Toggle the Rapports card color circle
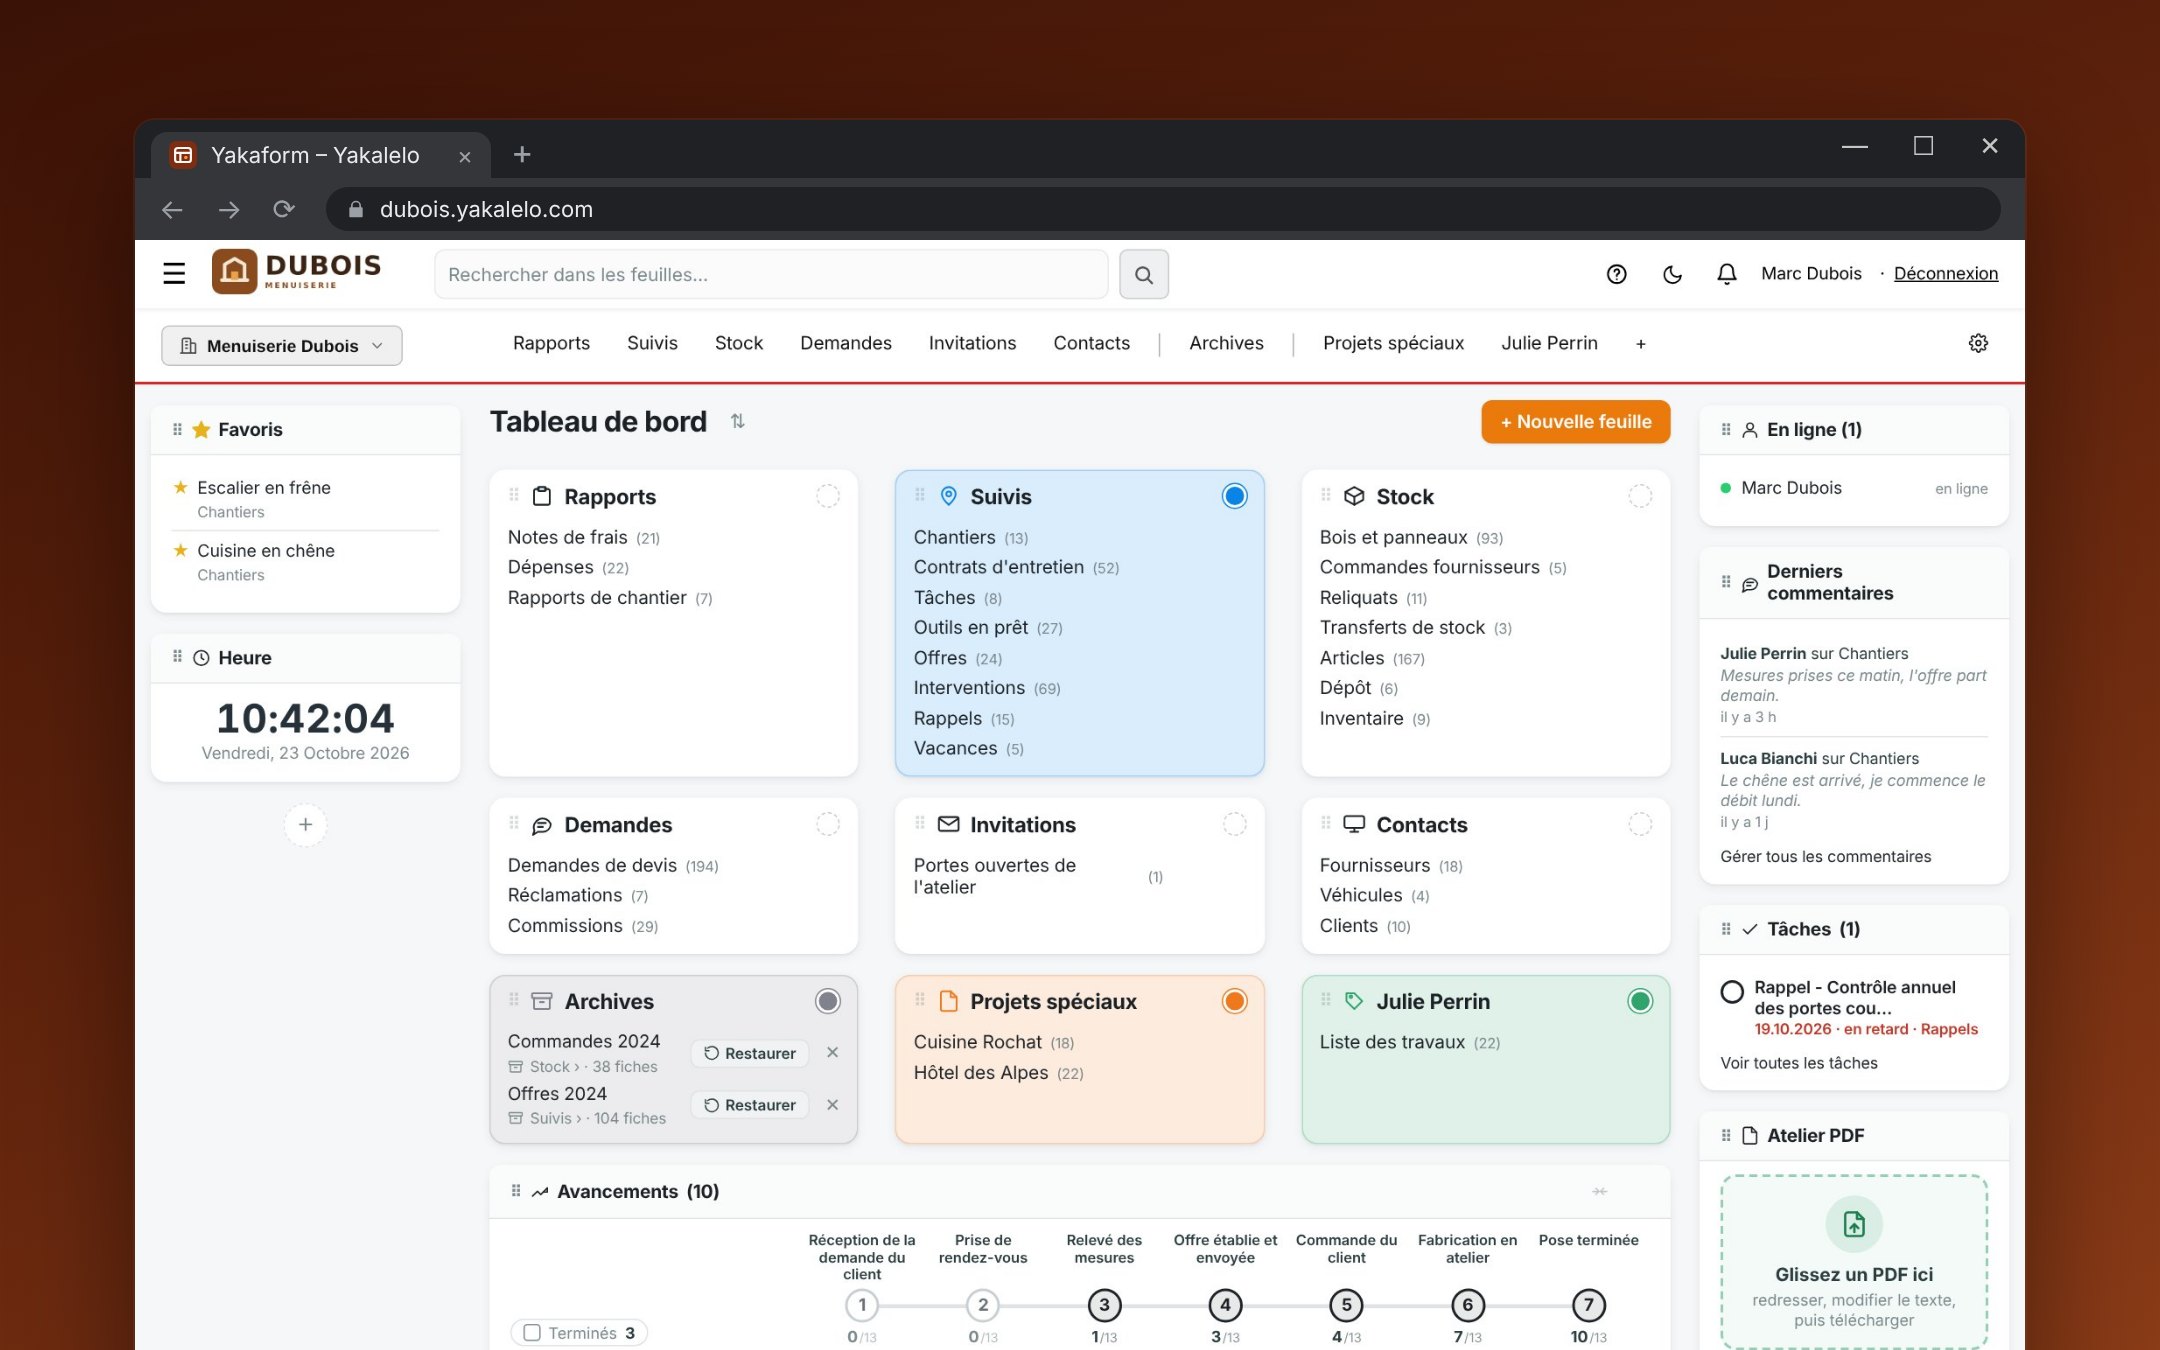The image size is (2160, 1350). [828, 496]
